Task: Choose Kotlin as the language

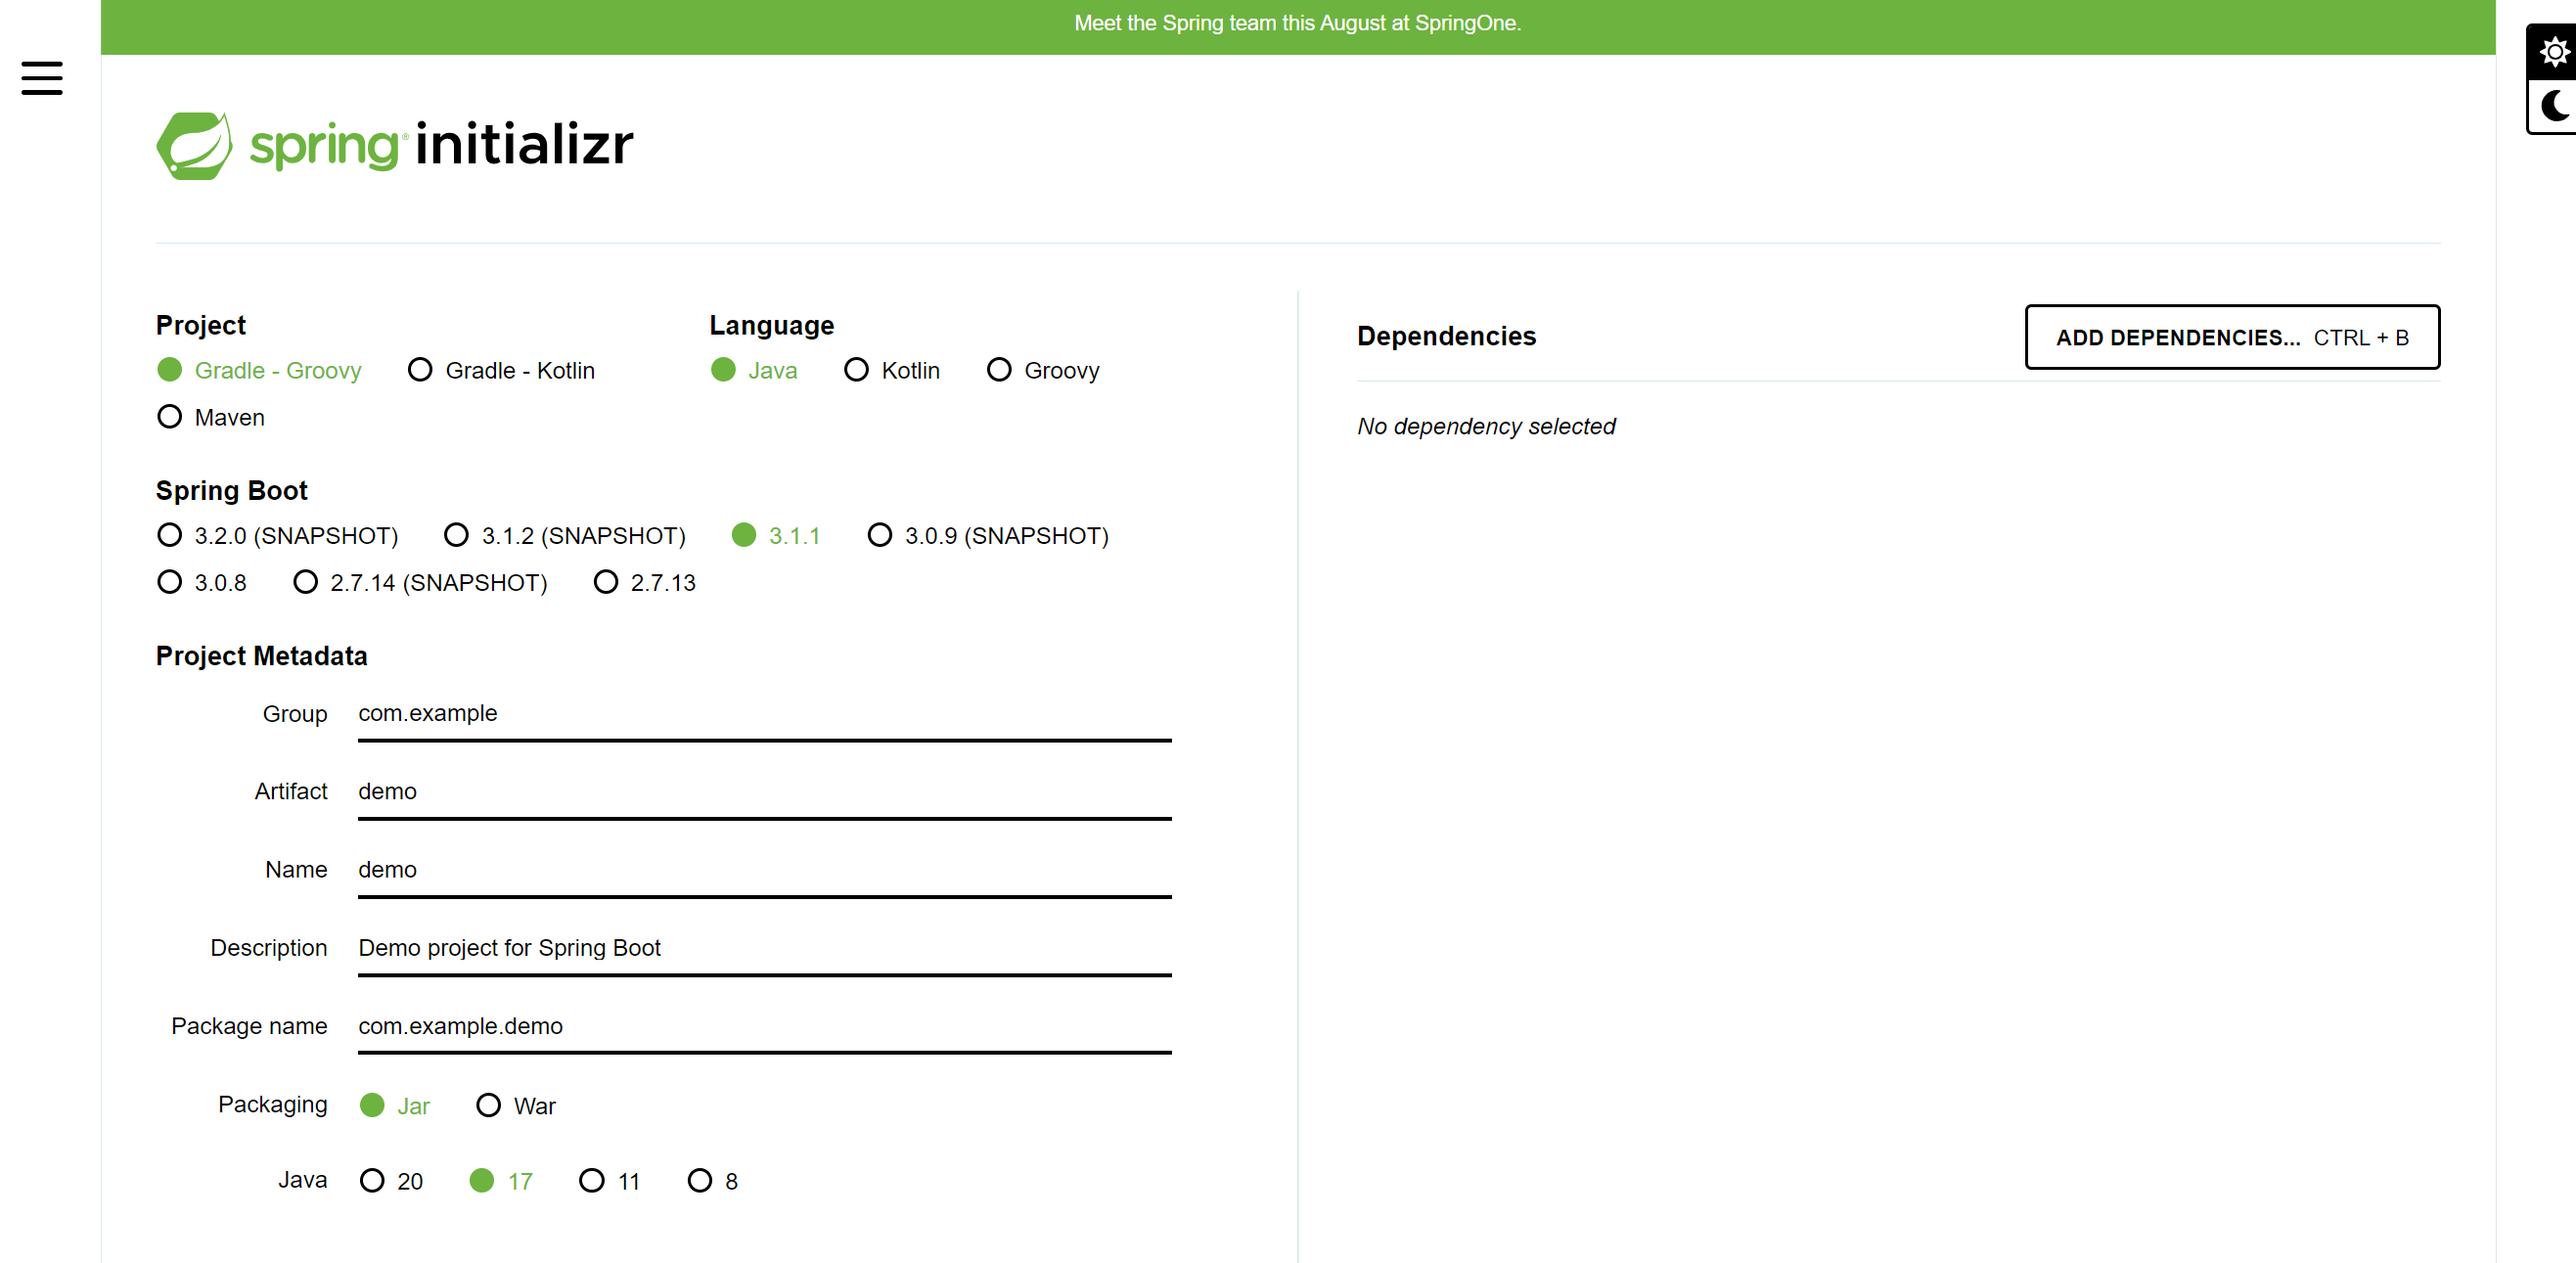Action: (892, 371)
